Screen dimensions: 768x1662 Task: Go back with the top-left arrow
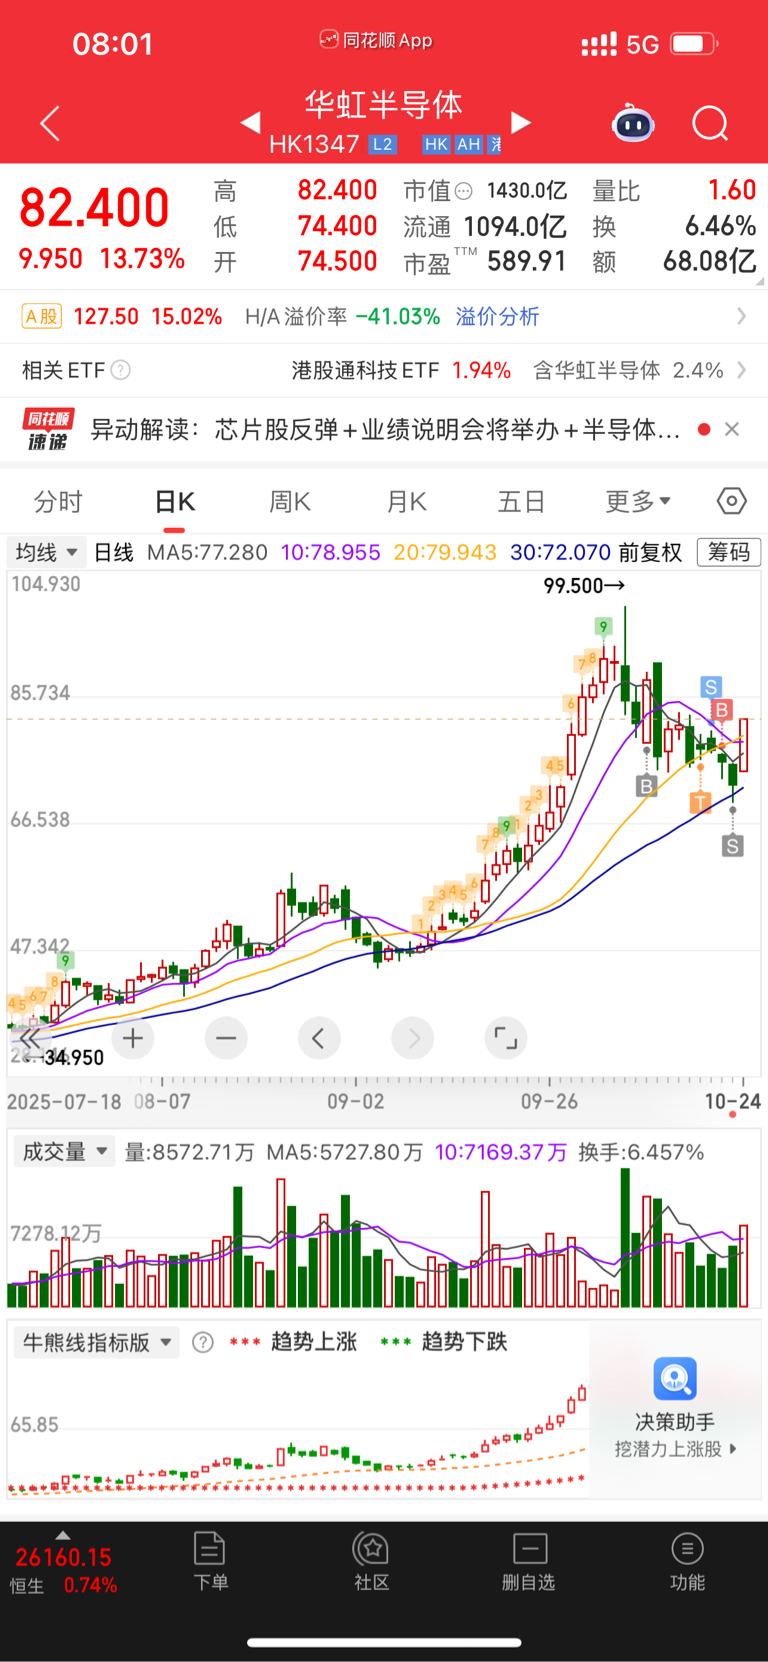(x=50, y=124)
